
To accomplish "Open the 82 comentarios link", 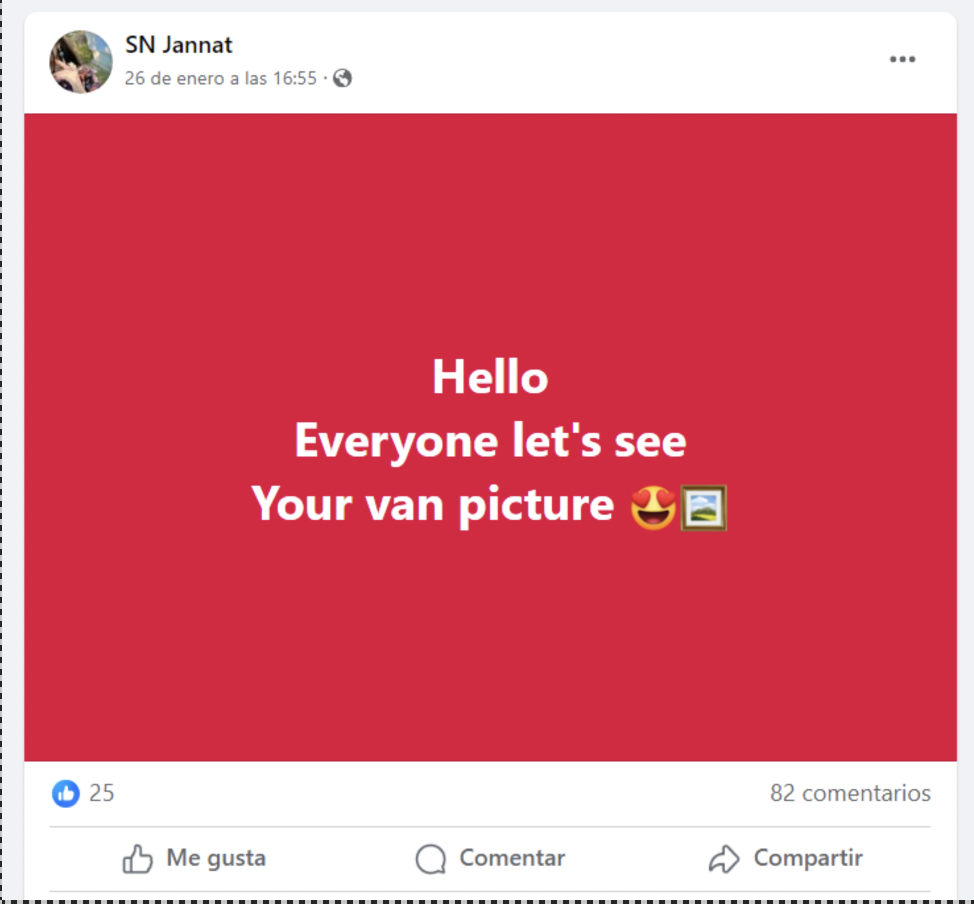I will [x=850, y=793].
